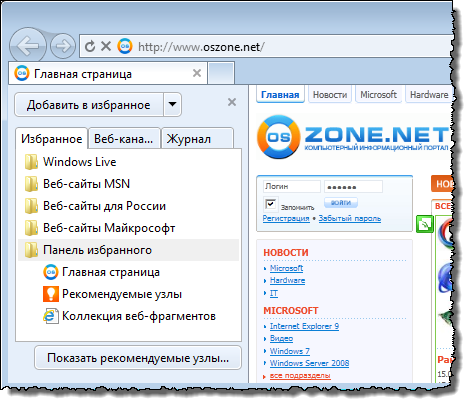
Task: Open the Microsoft site navigation tab
Action: tap(378, 95)
